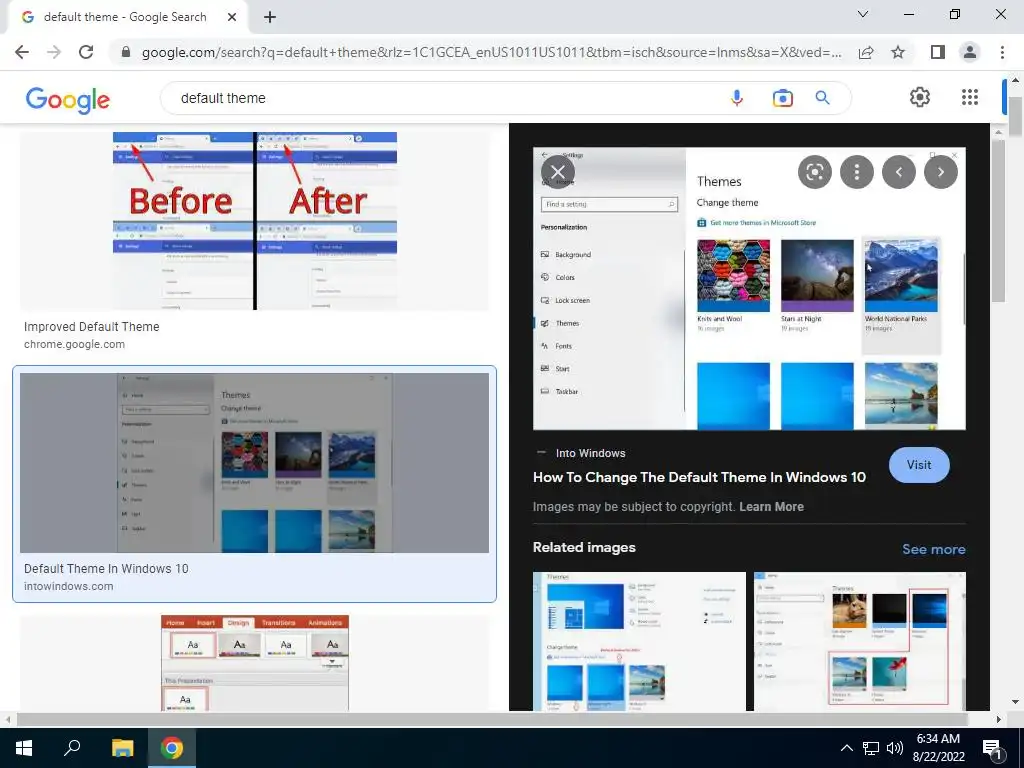Open the How To Change The Default Theme title

(699, 477)
